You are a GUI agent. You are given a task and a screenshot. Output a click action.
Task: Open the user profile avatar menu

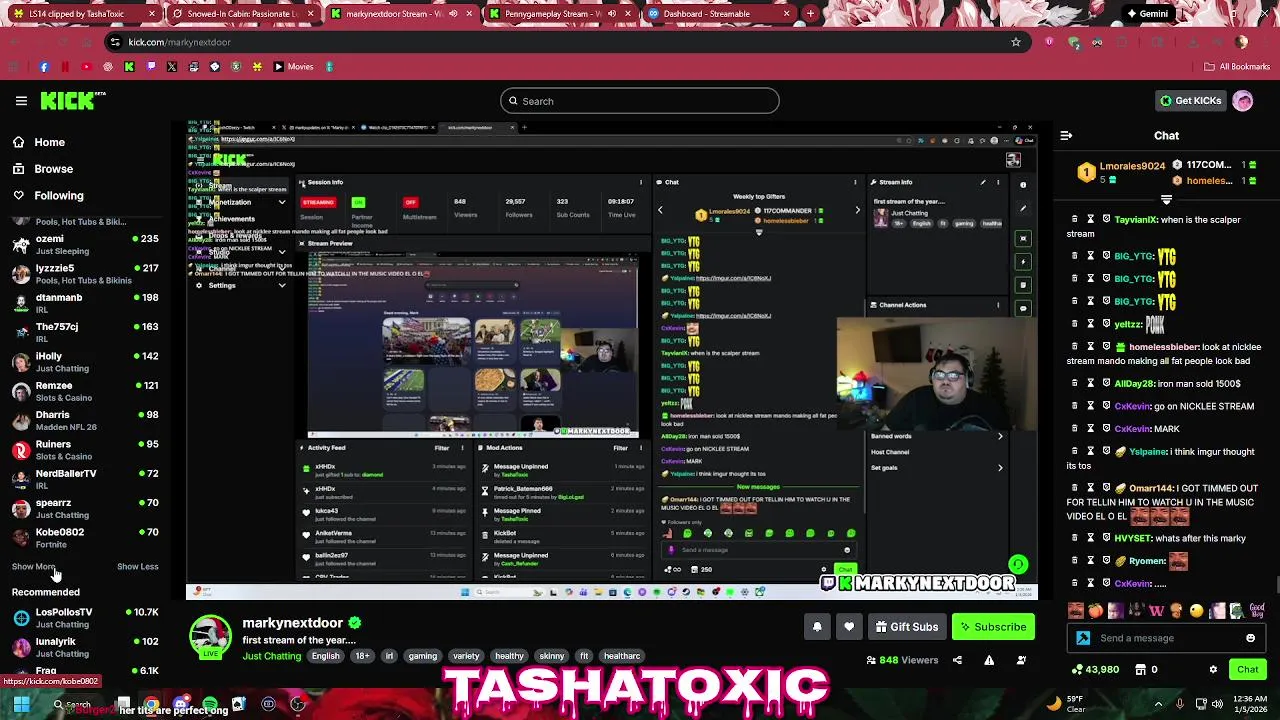coord(1243,101)
